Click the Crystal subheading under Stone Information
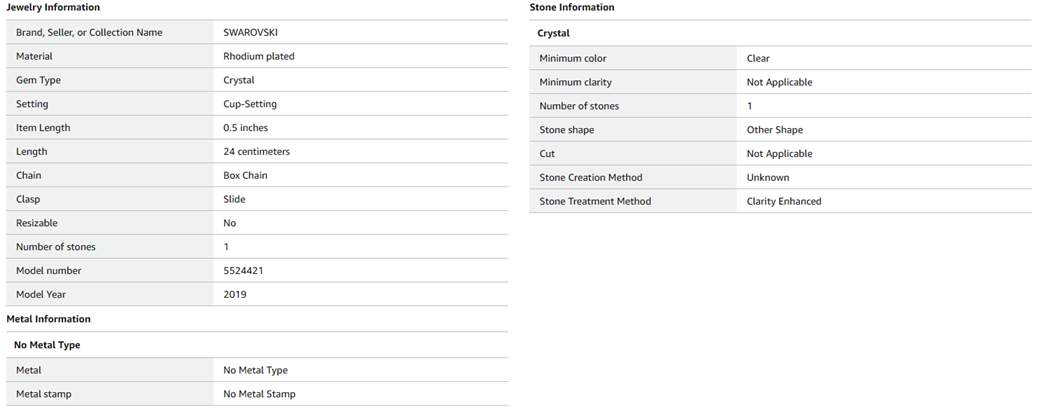 click(553, 34)
